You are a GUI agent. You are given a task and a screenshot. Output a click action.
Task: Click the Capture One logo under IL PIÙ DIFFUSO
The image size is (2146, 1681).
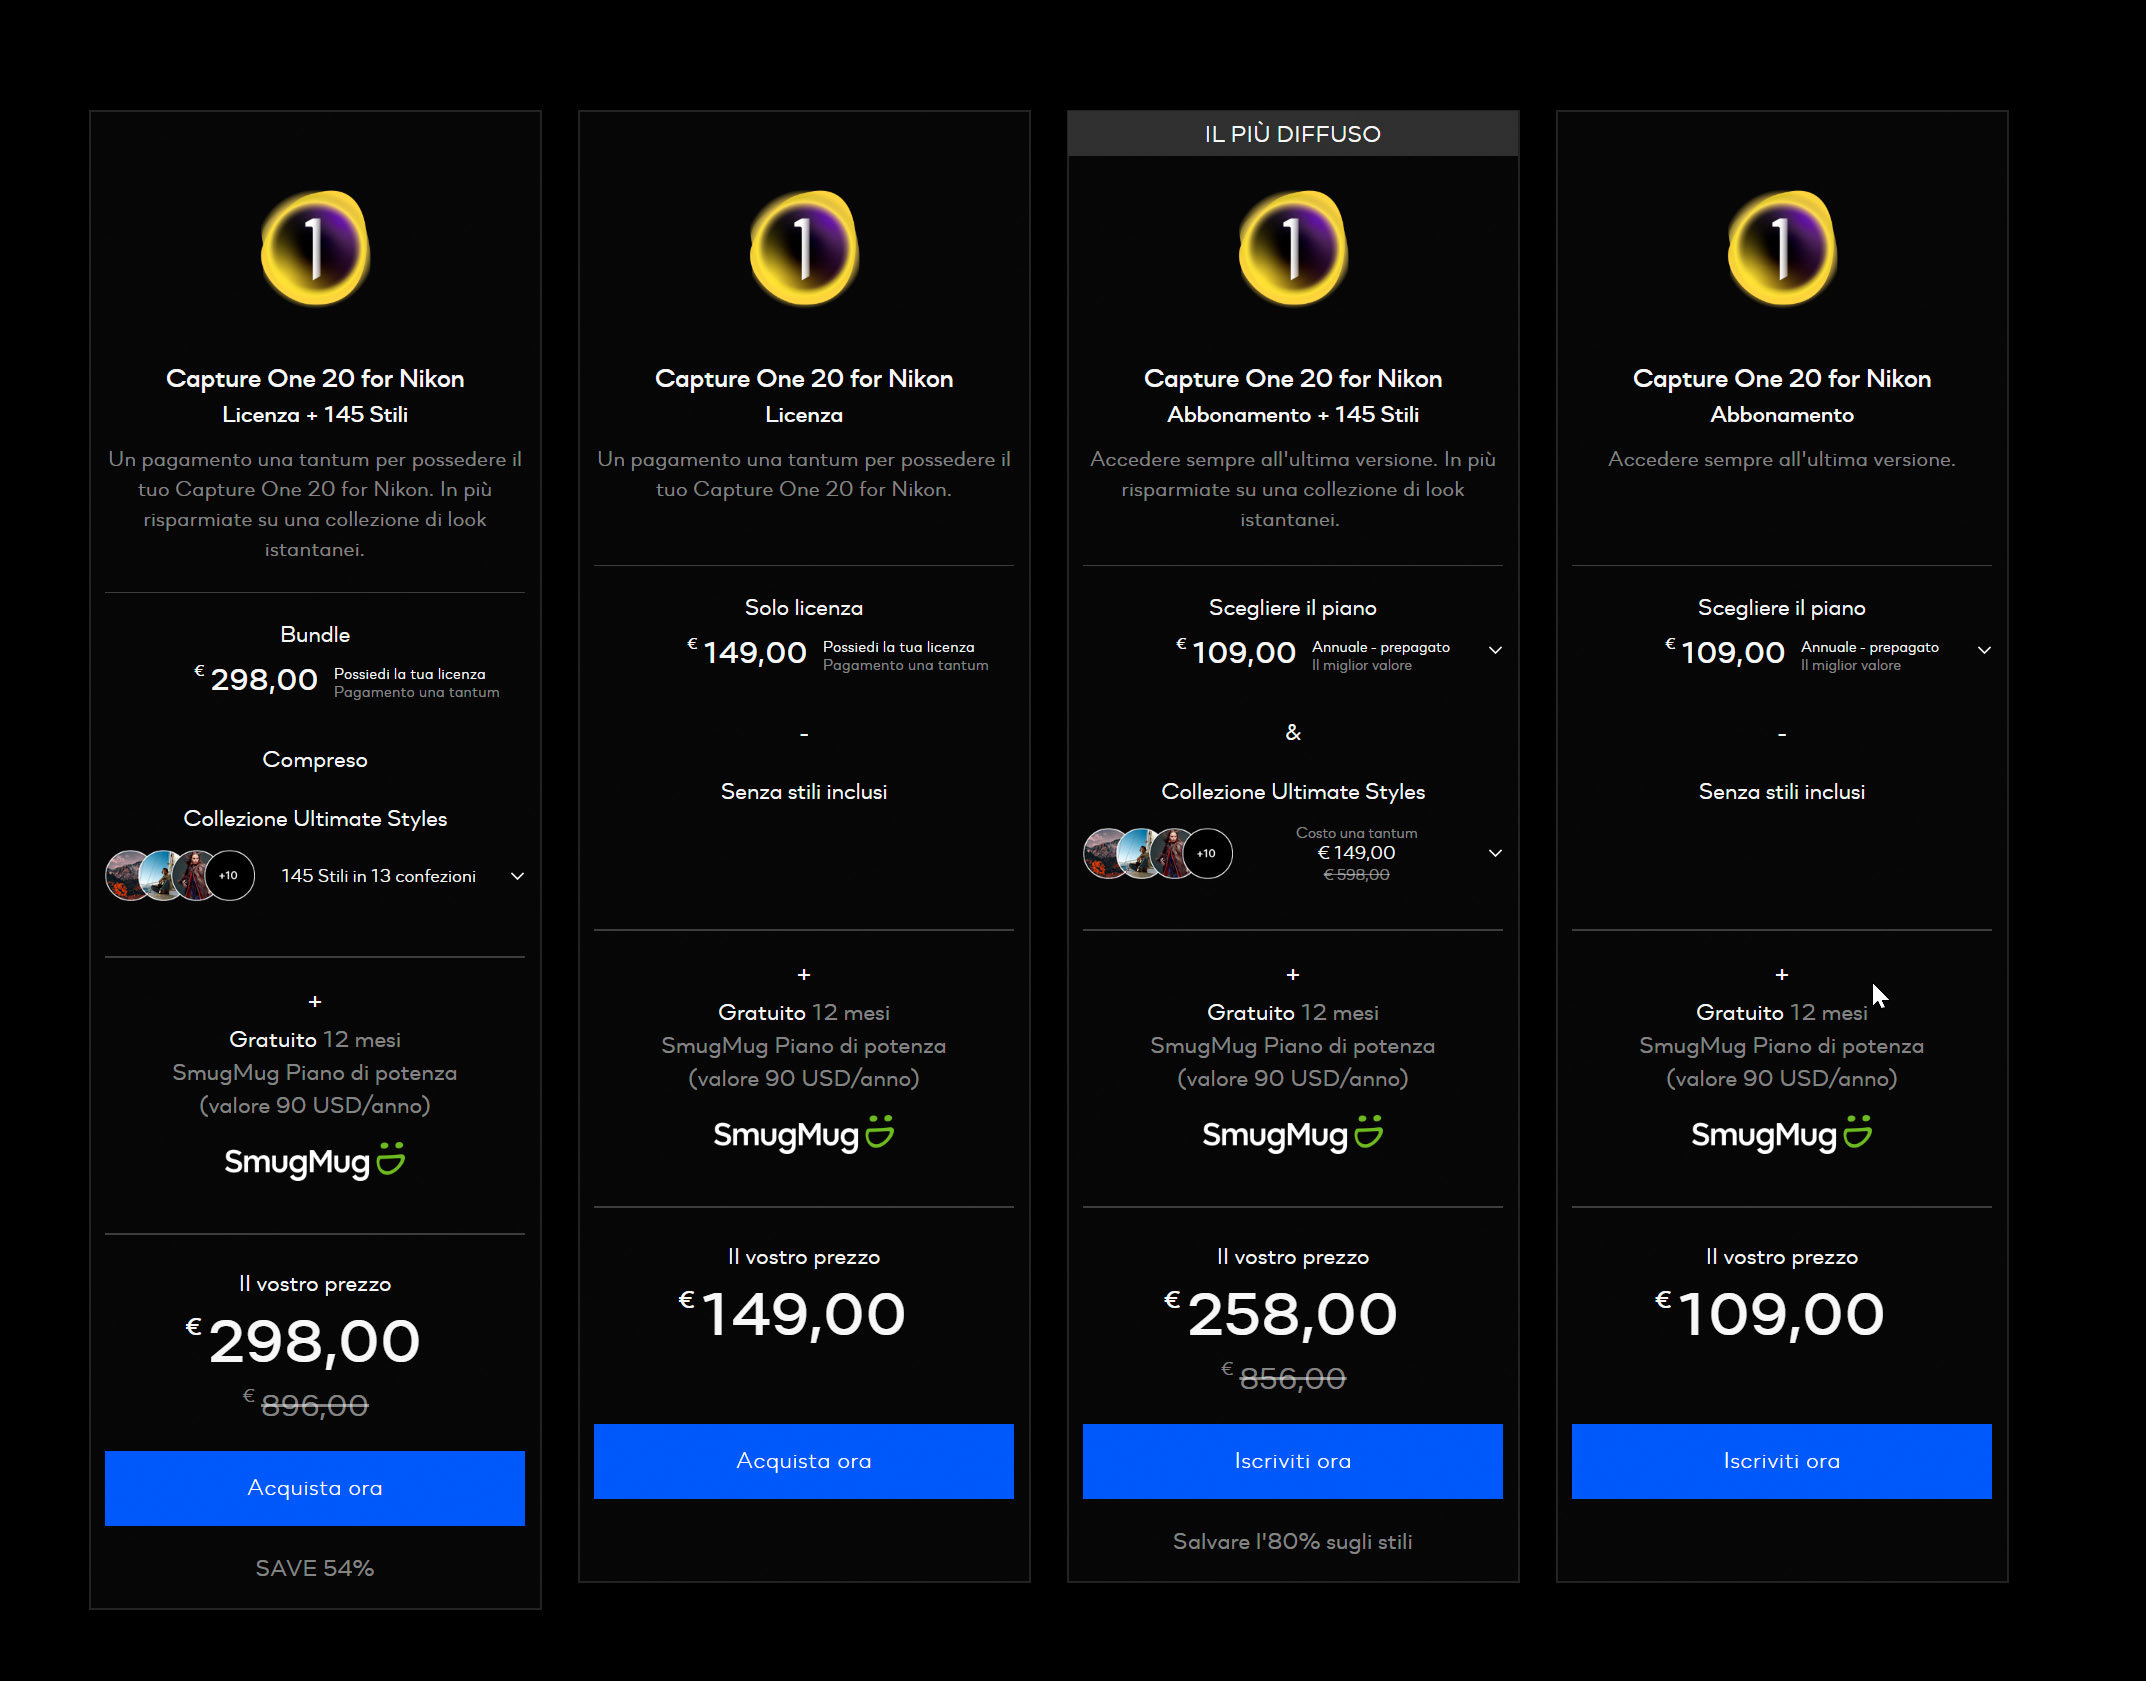[x=1293, y=248]
